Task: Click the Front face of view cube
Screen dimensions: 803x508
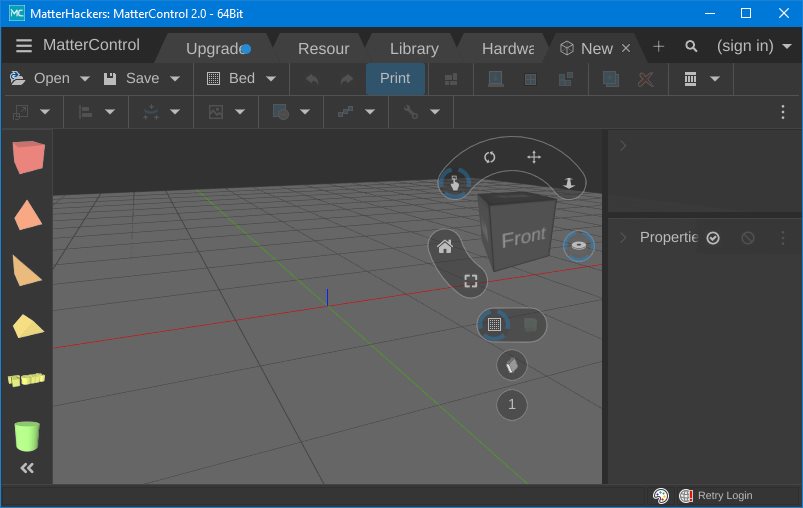Action: coord(523,238)
